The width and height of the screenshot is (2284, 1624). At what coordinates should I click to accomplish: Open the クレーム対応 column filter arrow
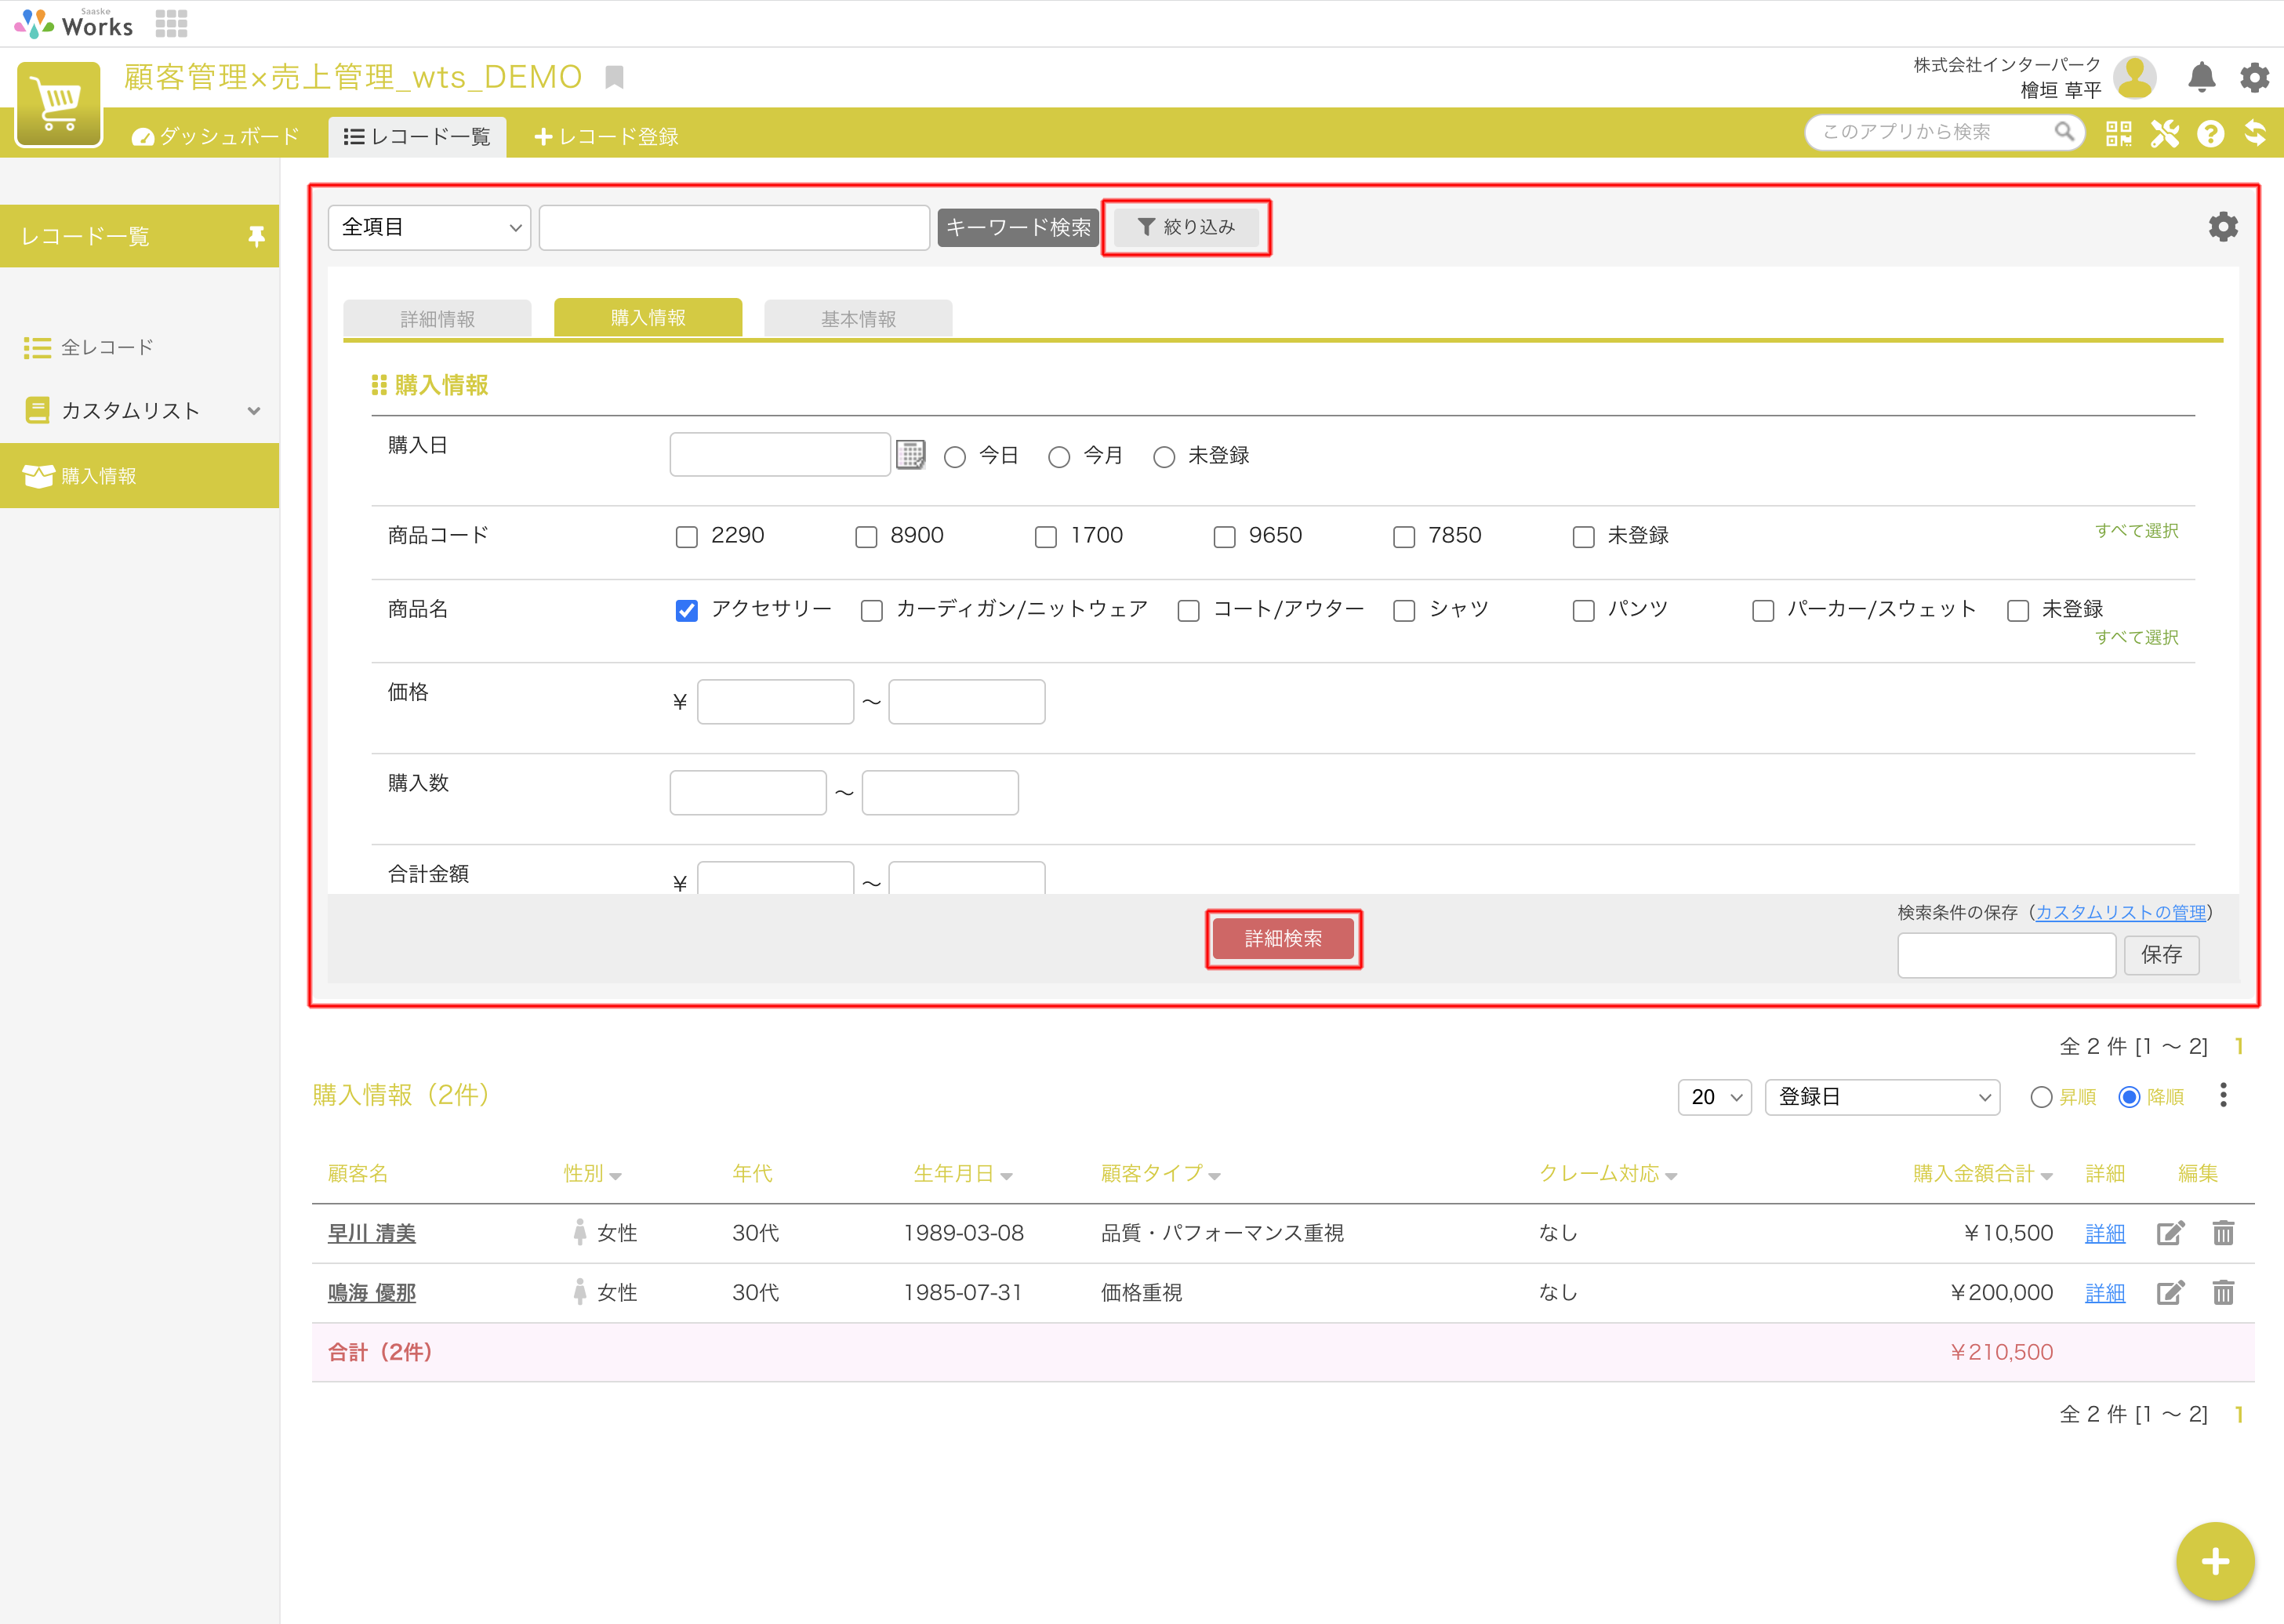1671,1176
